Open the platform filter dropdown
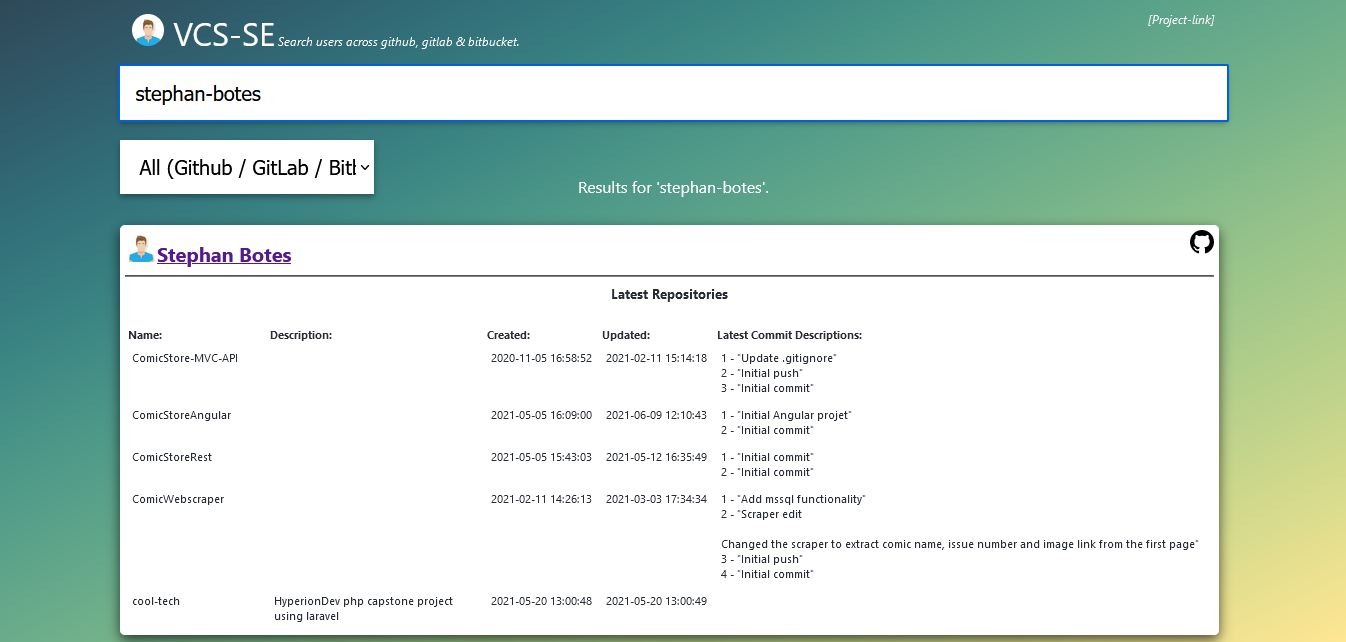 point(246,167)
